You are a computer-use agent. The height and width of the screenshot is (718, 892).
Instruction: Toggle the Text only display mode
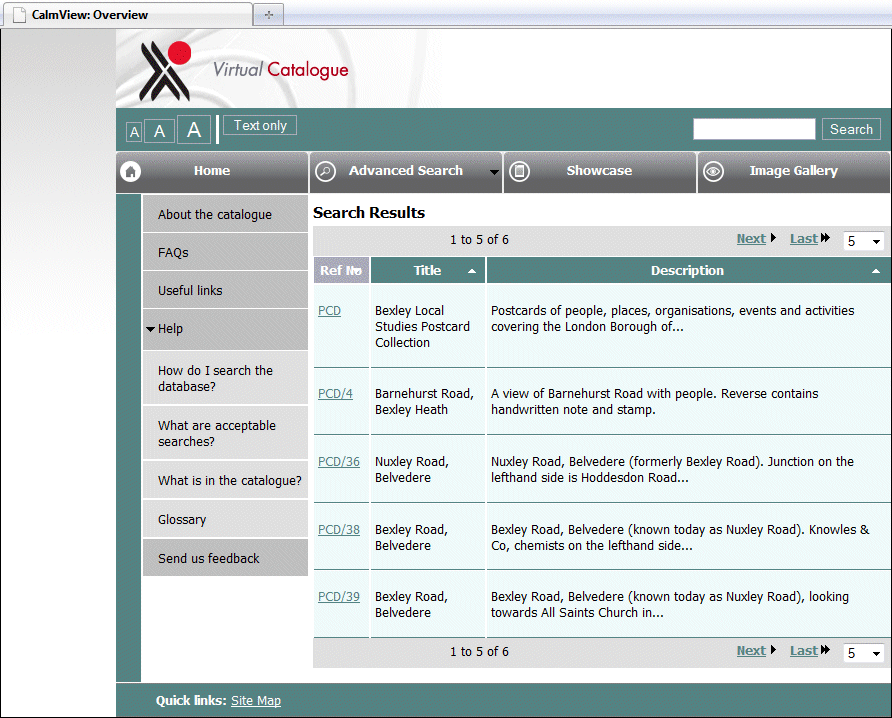coord(259,125)
